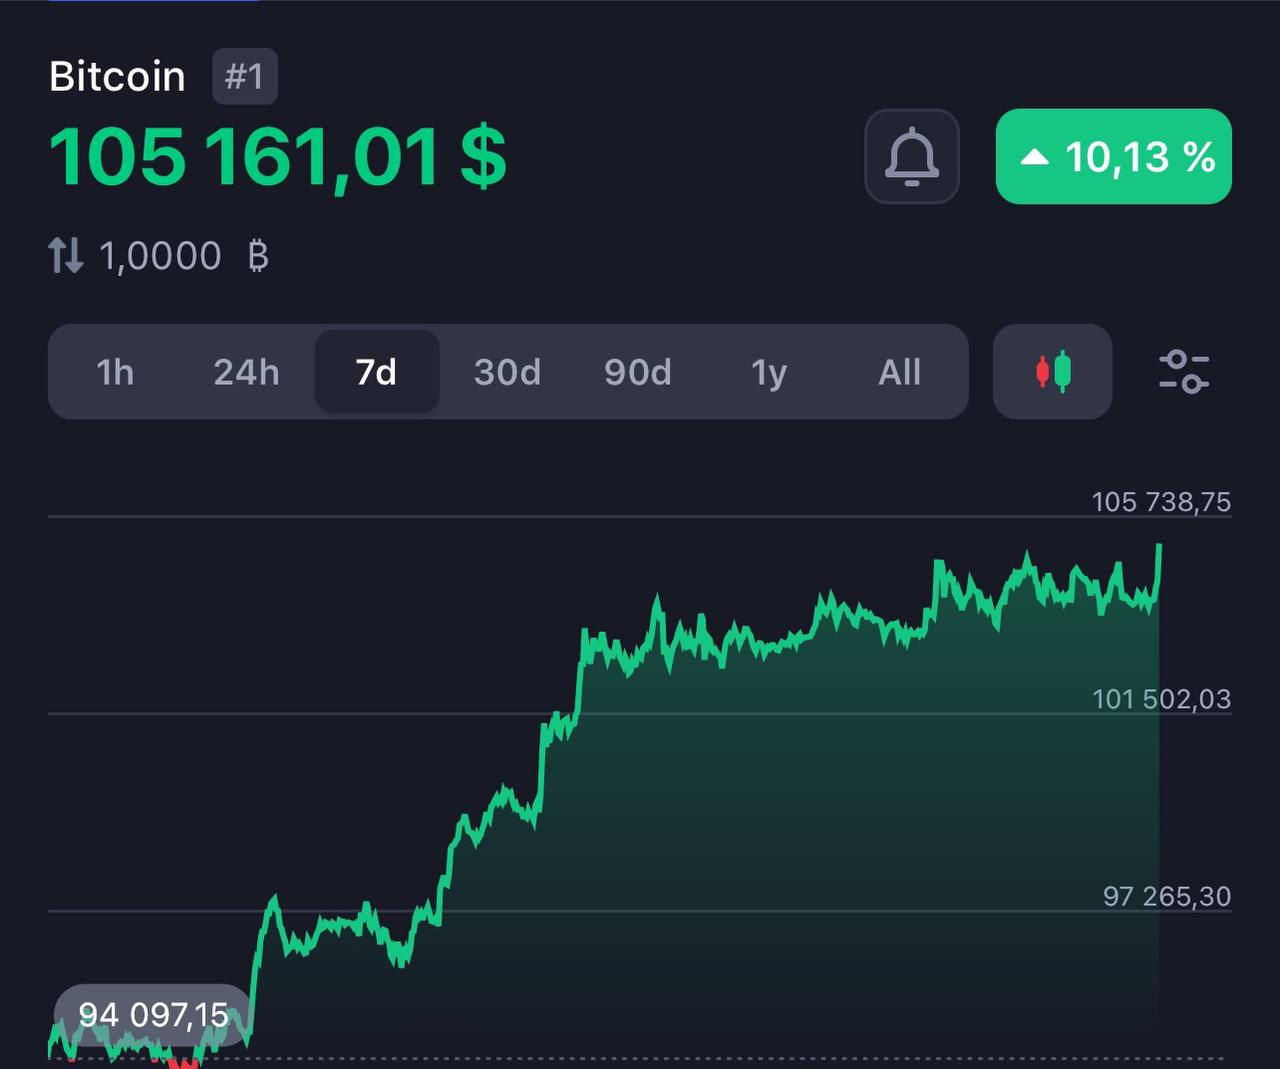Open chart settings sliders icon
Image resolution: width=1280 pixels, height=1069 pixels.
[x=1183, y=372]
